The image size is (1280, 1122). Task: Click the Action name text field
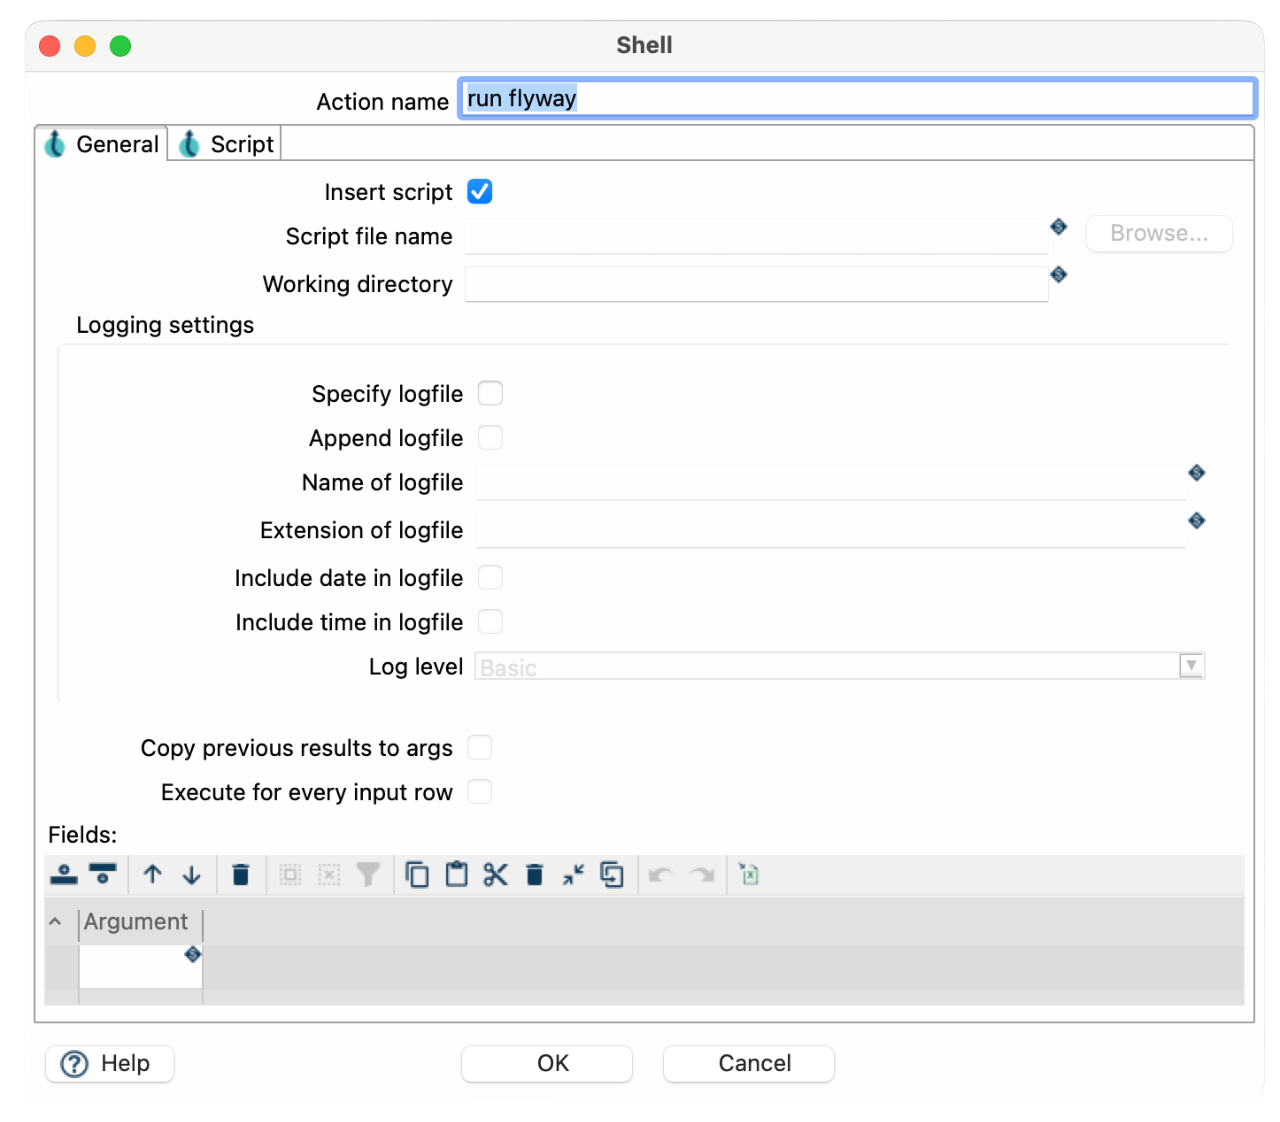(856, 99)
